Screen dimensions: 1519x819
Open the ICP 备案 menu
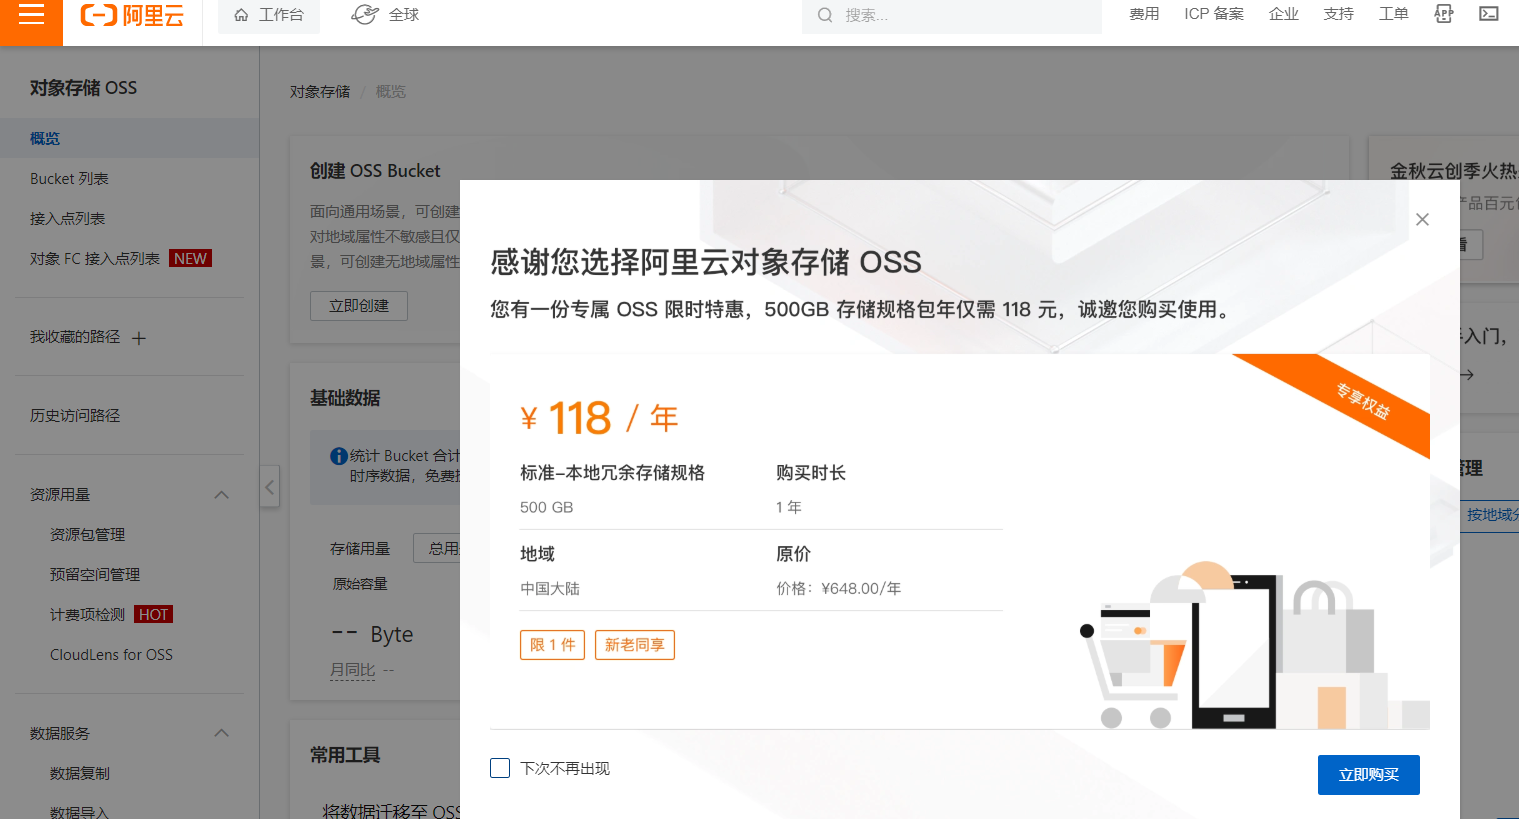pyautogui.click(x=1214, y=14)
